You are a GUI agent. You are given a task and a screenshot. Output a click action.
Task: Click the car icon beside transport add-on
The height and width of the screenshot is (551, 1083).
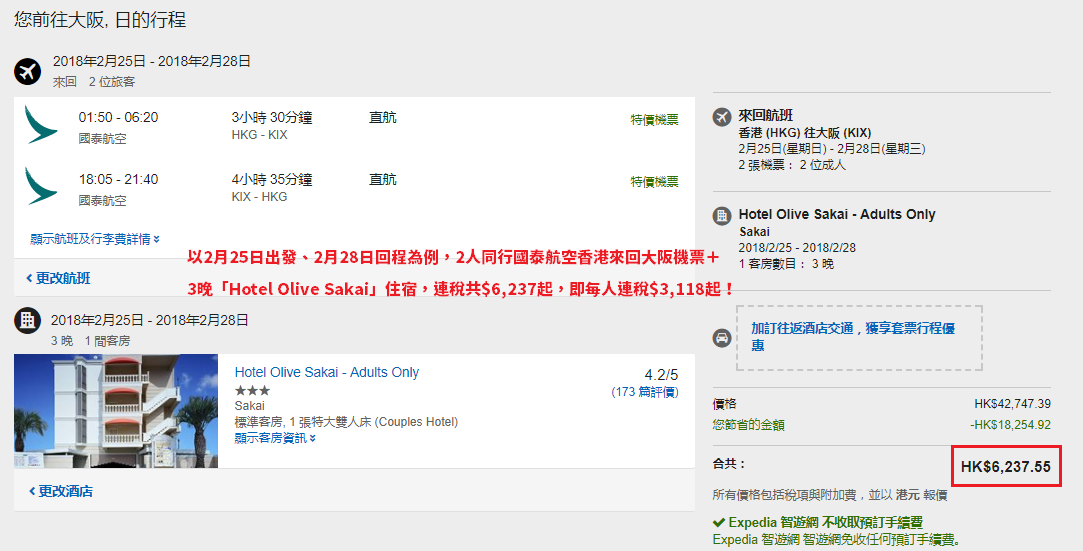coord(722,338)
